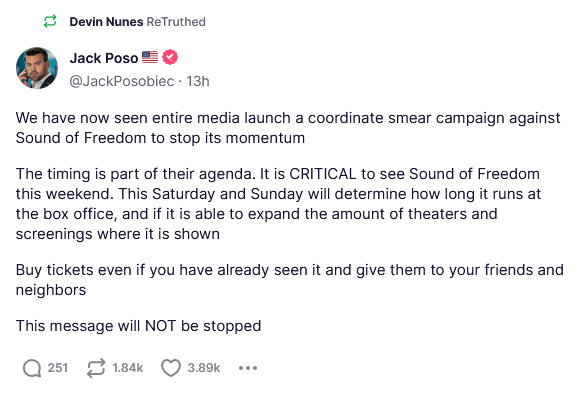Click the 13h post timestamp
Screen dimensions: 586x394
(198, 81)
